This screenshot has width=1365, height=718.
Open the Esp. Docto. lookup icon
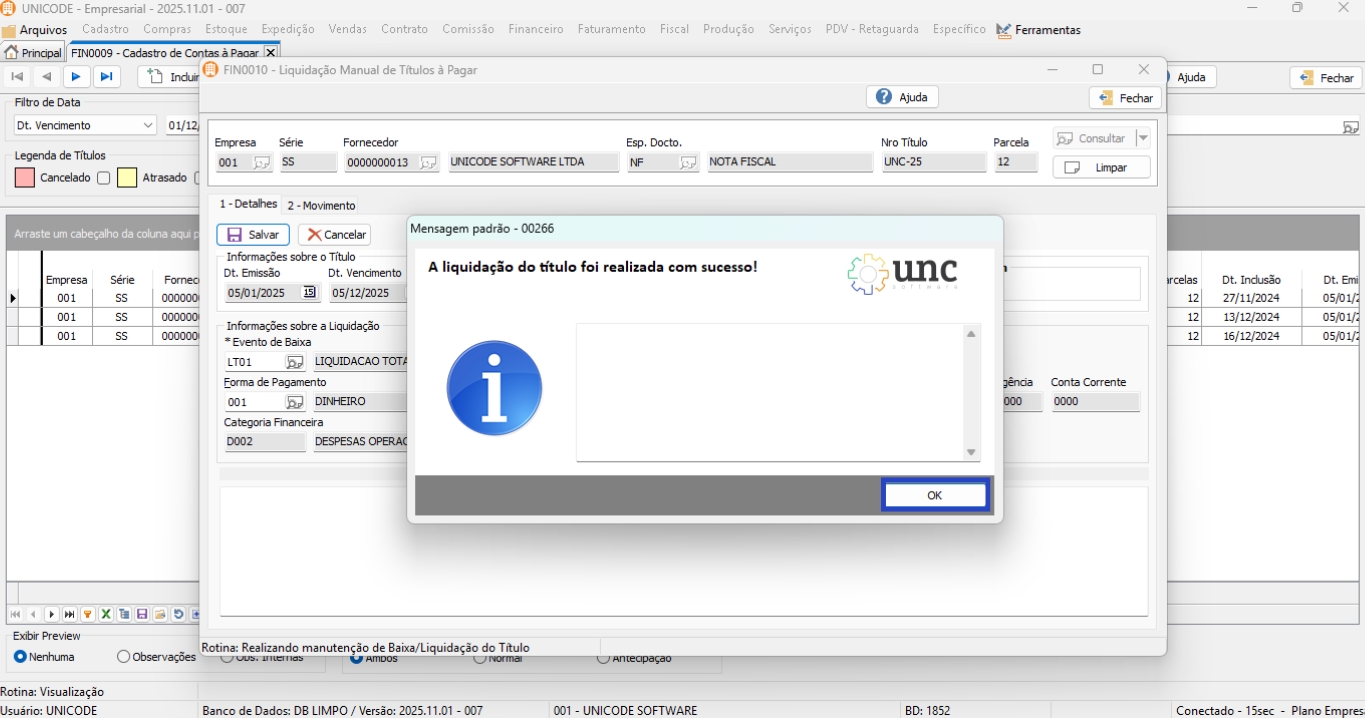pos(688,163)
